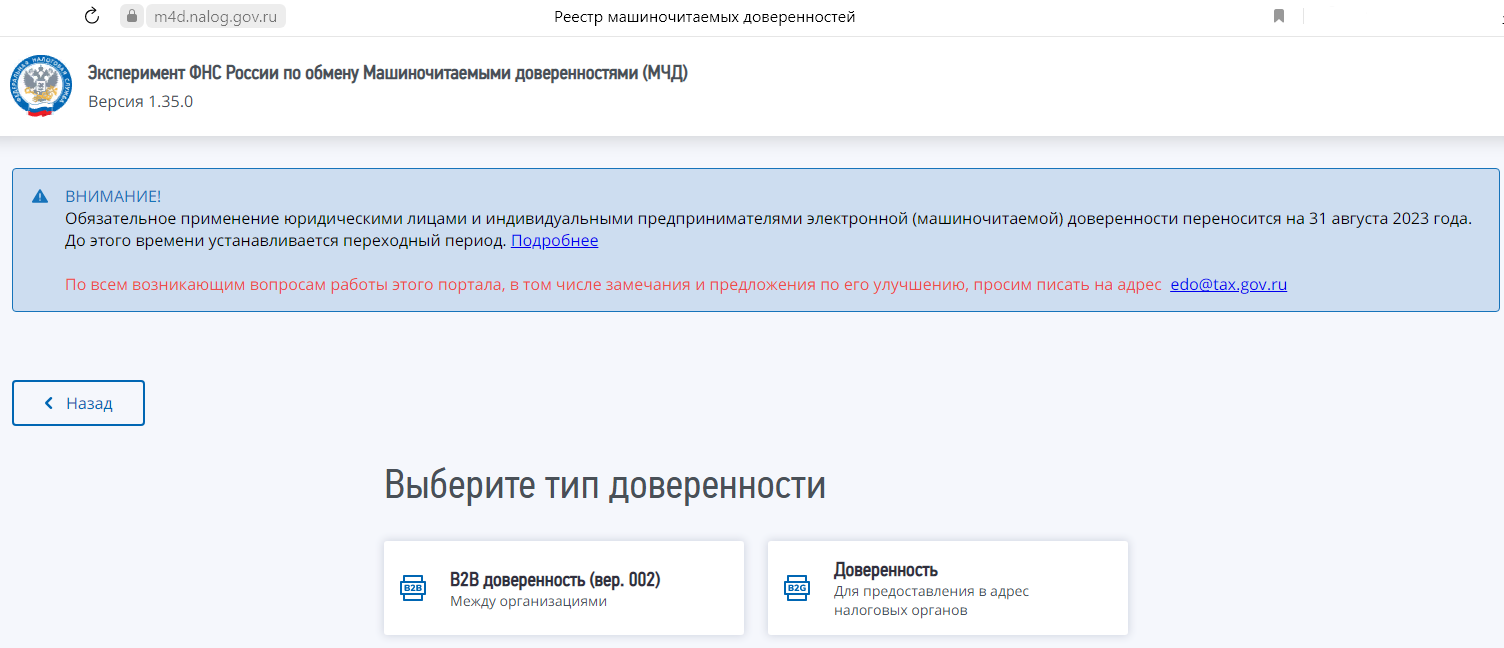Viewport: 1504px width, 648px height.
Task: Click the site security padlock icon
Action: pyautogui.click(x=132, y=16)
